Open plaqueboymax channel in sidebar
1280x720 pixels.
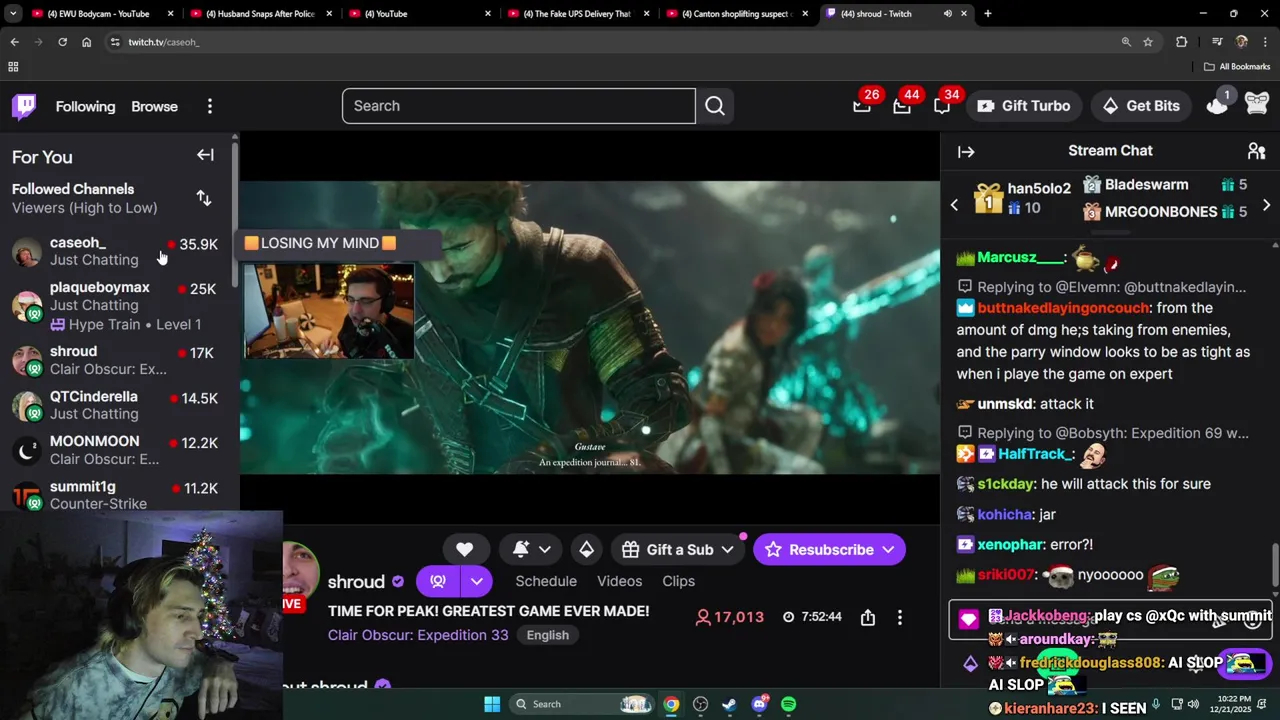[x=118, y=305]
